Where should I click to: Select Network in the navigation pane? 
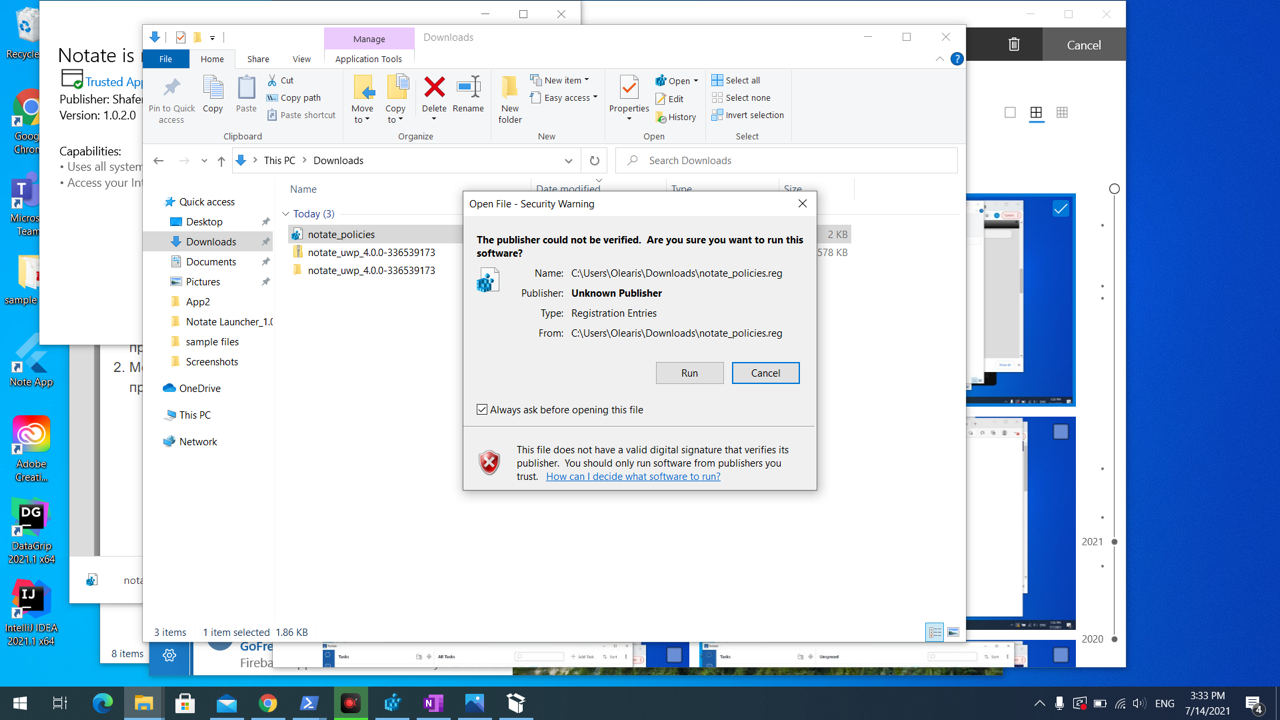point(189,442)
